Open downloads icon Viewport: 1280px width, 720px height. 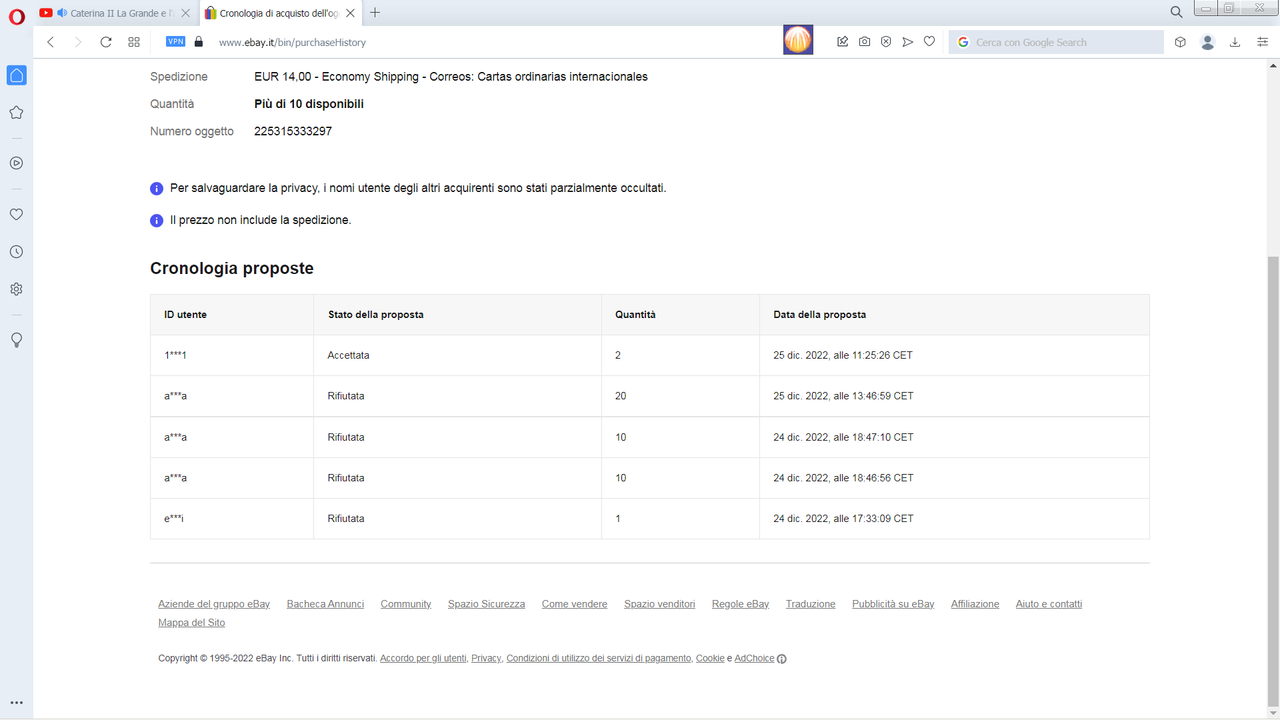click(x=1235, y=42)
